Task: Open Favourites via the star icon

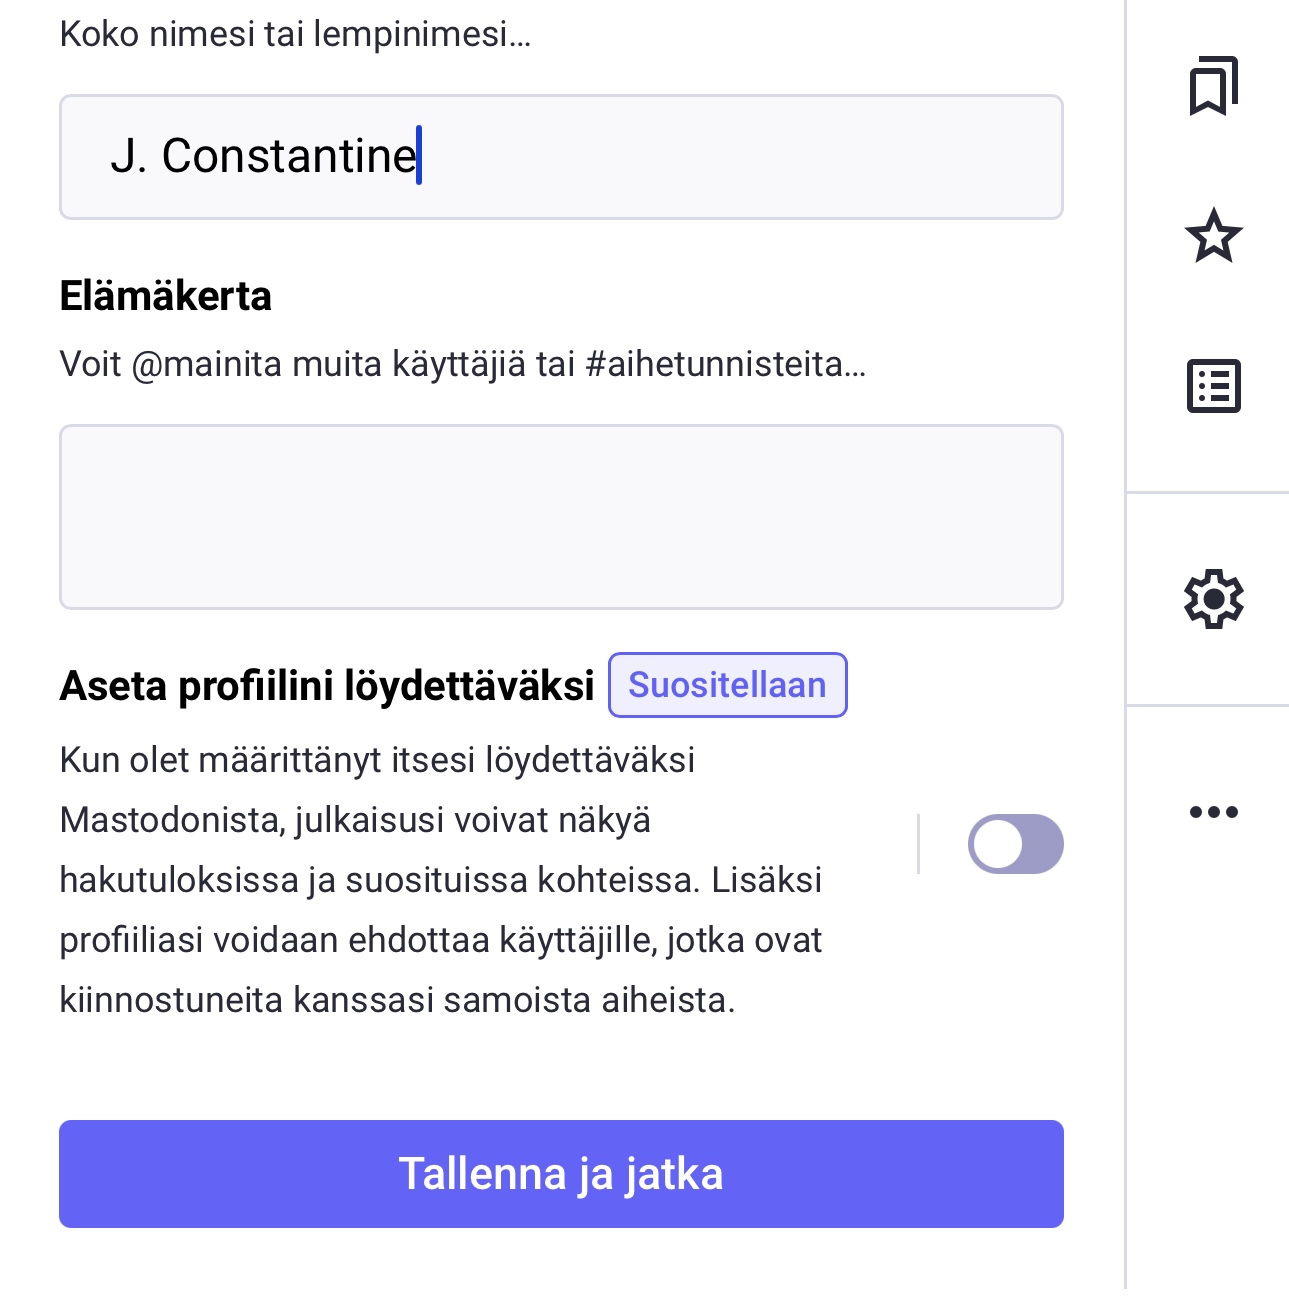Action: pyautogui.click(x=1213, y=236)
